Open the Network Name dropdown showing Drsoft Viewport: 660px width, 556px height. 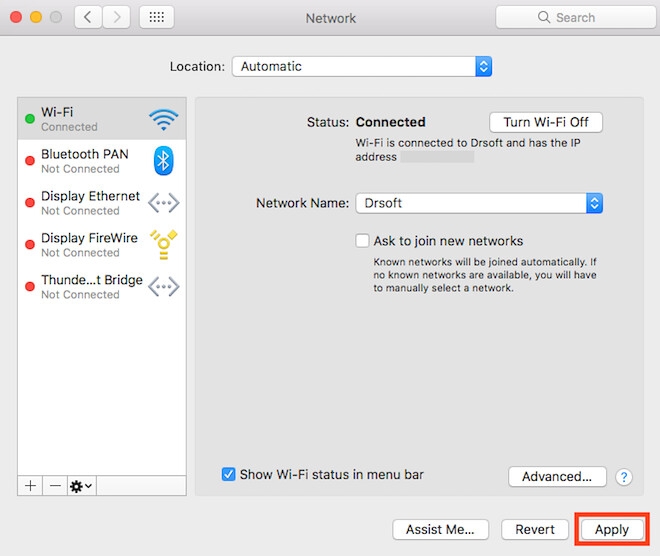click(479, 203)
